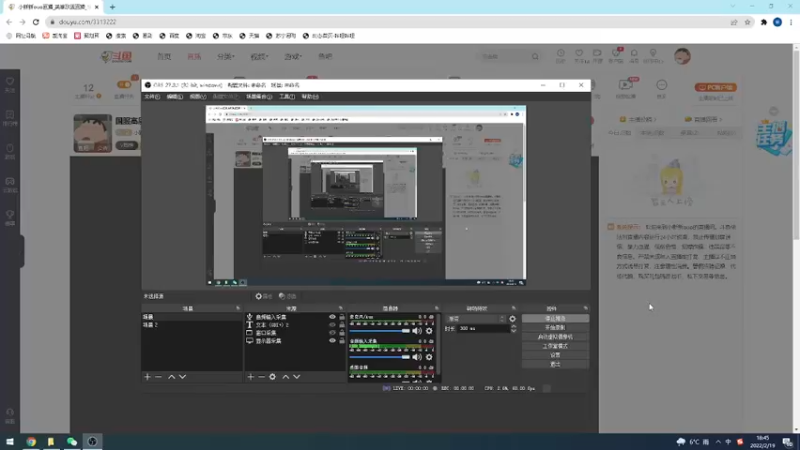Remove the source with the Sources minus icon
The image size is (800, 450).
(x=261, y=377)
